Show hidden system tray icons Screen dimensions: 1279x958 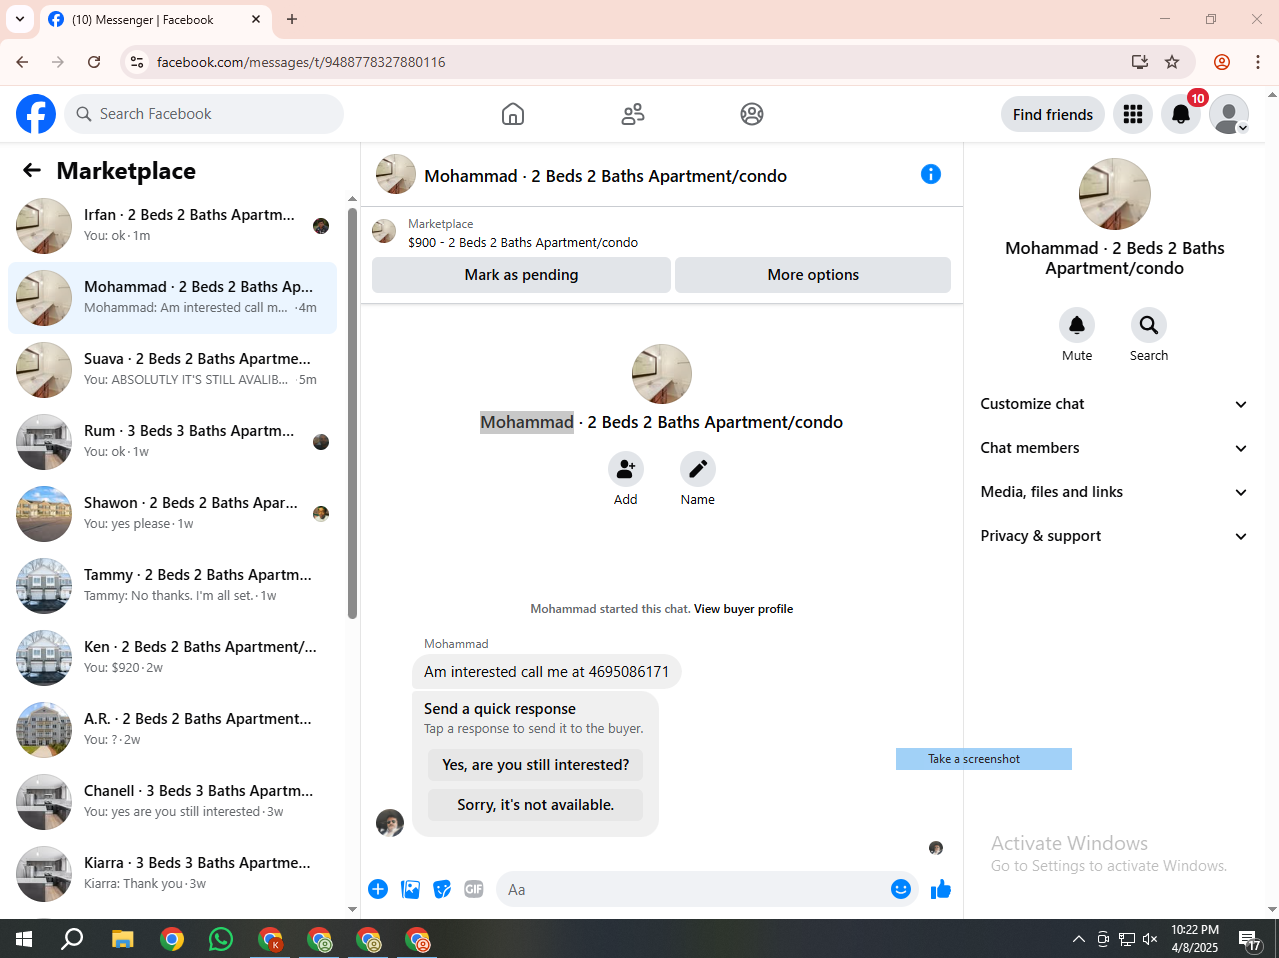[1079, 939]
